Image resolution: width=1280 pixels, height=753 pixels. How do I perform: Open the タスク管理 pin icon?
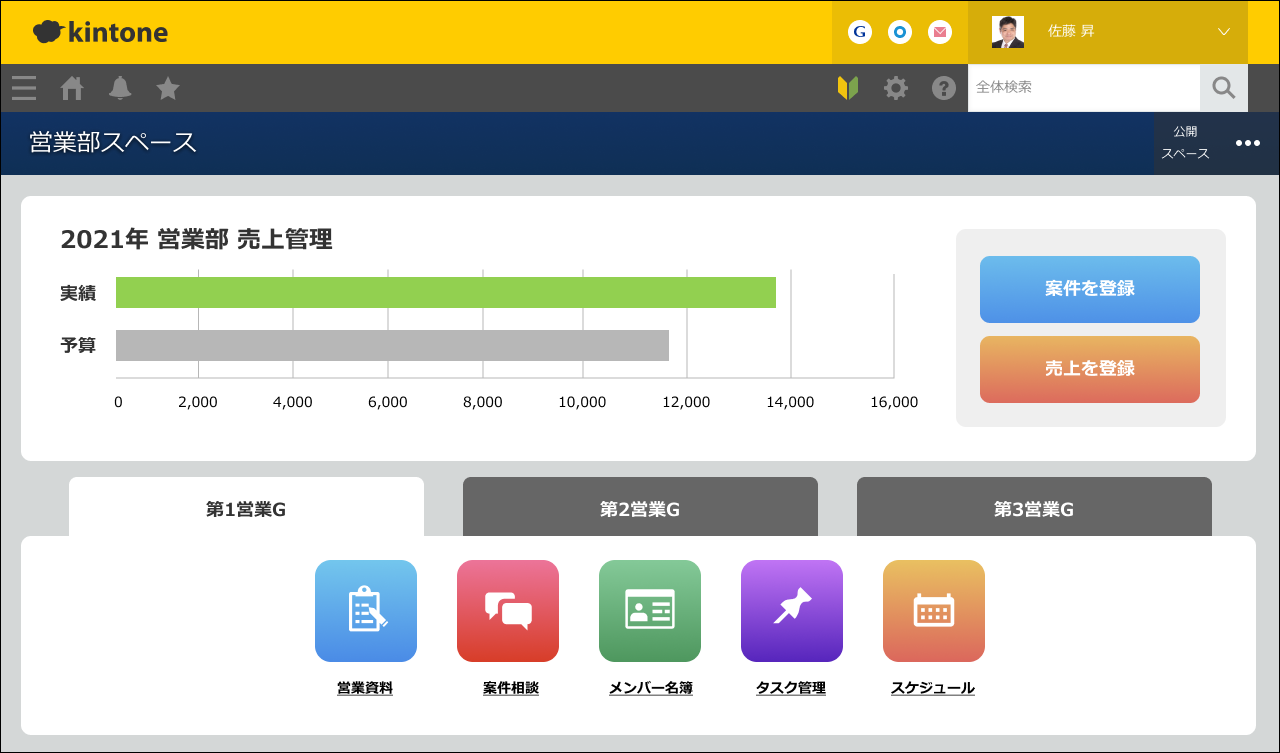pyautogui.click(x=792, y=611)
